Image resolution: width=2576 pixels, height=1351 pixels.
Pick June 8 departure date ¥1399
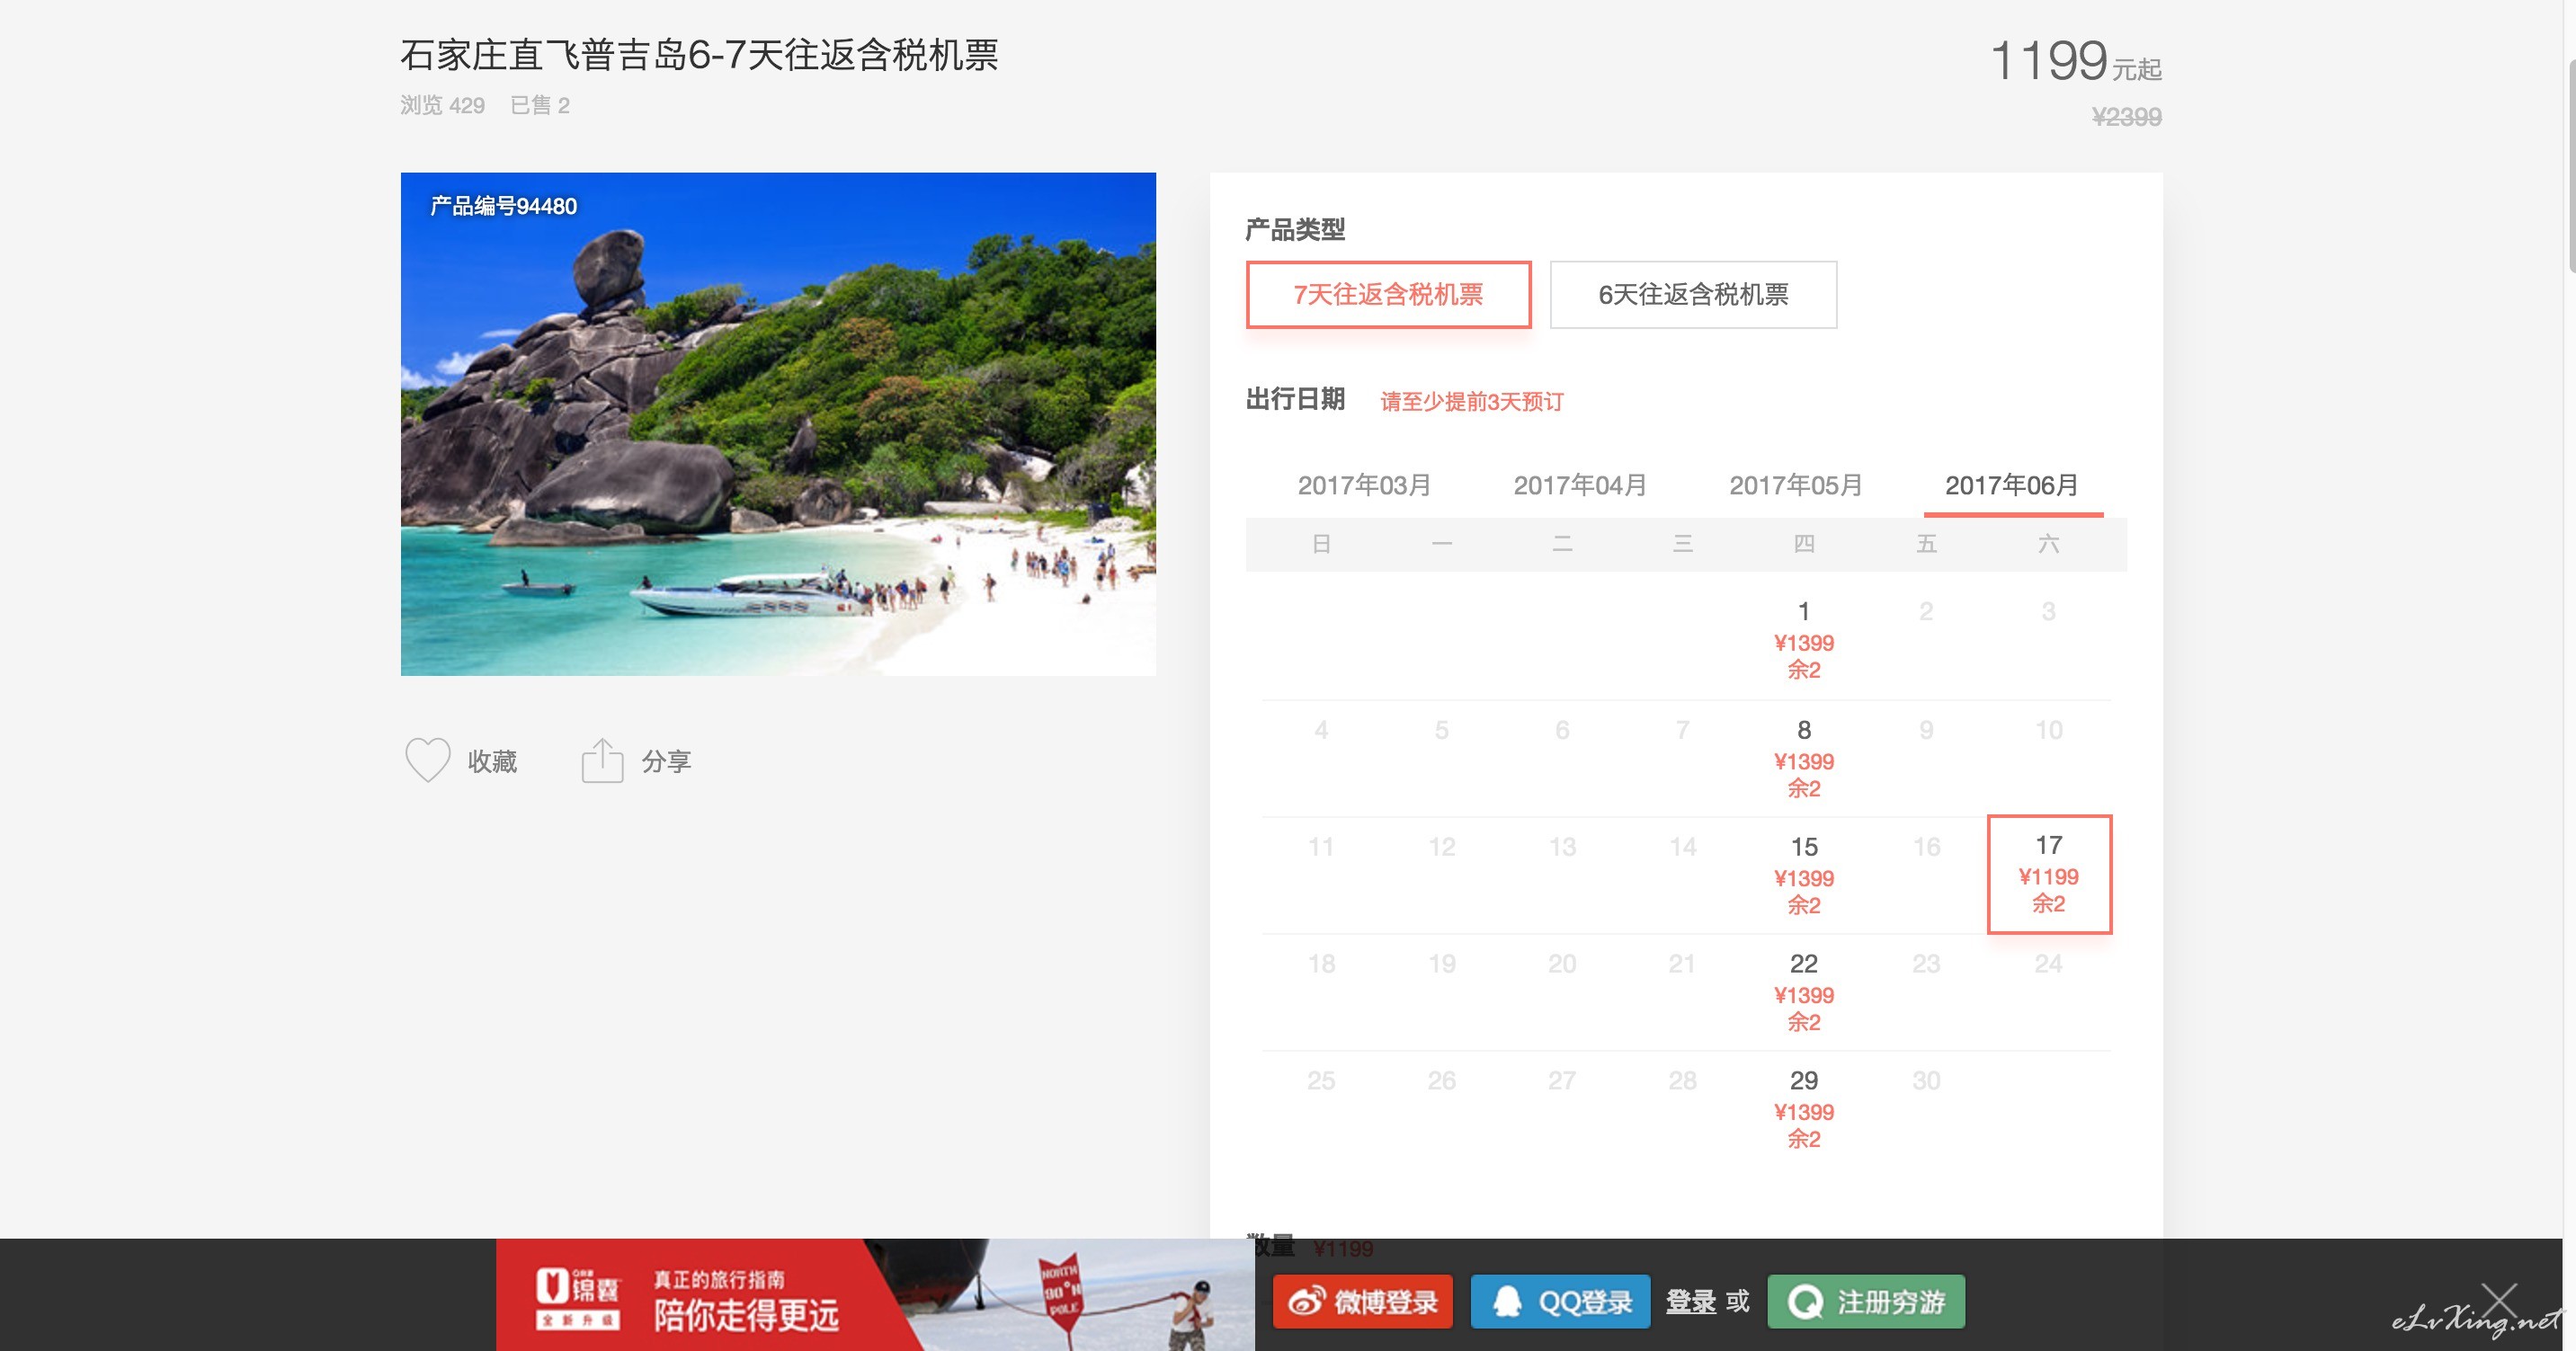point(1804,758)
